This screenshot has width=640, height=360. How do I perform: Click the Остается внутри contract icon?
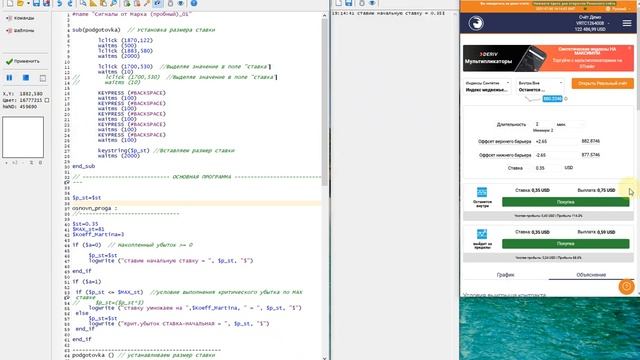(482, 192)
